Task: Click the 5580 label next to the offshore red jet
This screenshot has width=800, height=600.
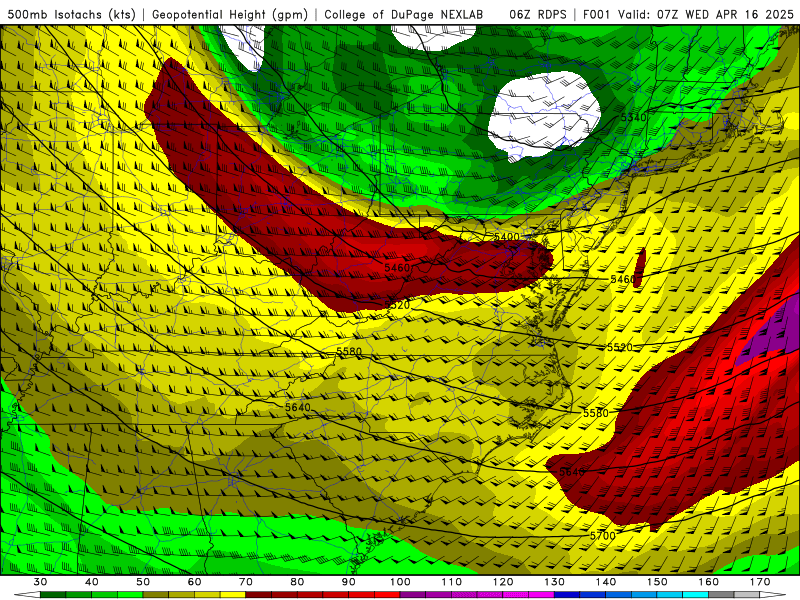Action: [596, 413]
